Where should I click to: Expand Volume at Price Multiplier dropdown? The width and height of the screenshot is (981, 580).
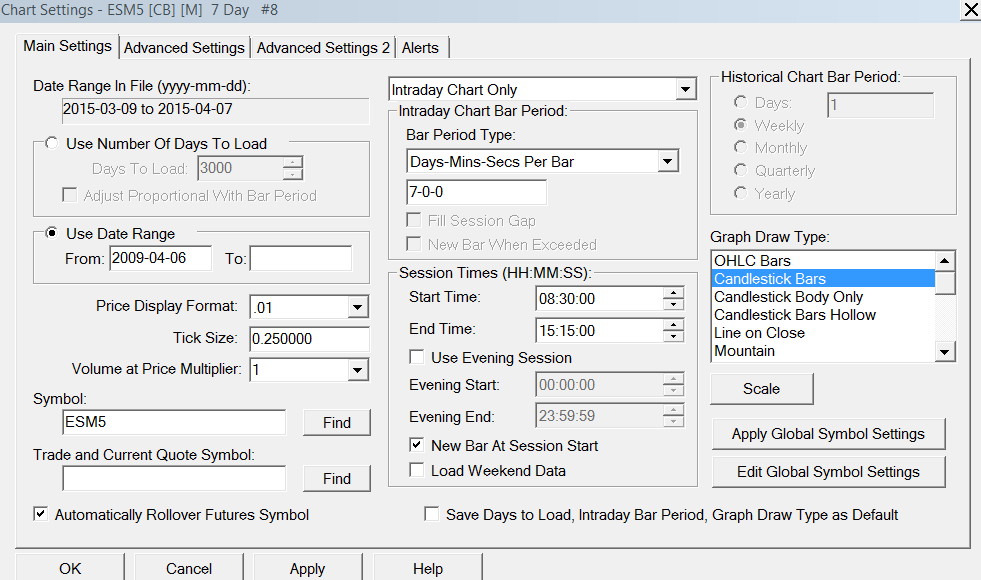(358, 370)
